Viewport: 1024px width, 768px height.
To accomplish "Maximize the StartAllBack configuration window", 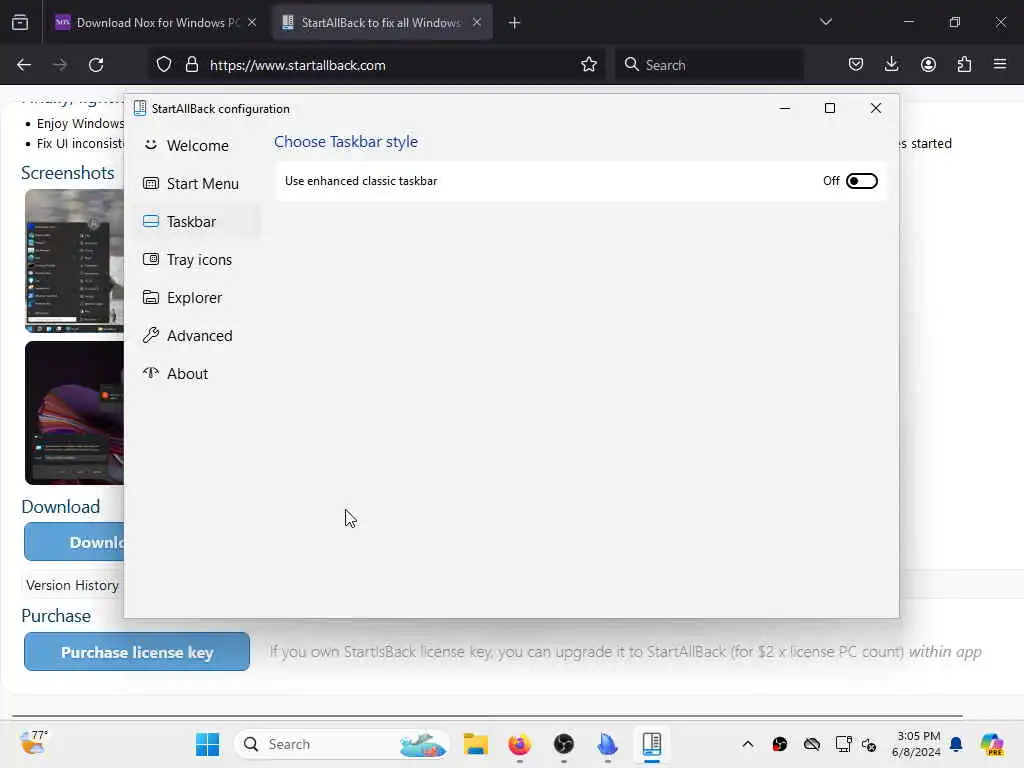I will [829, 108].
